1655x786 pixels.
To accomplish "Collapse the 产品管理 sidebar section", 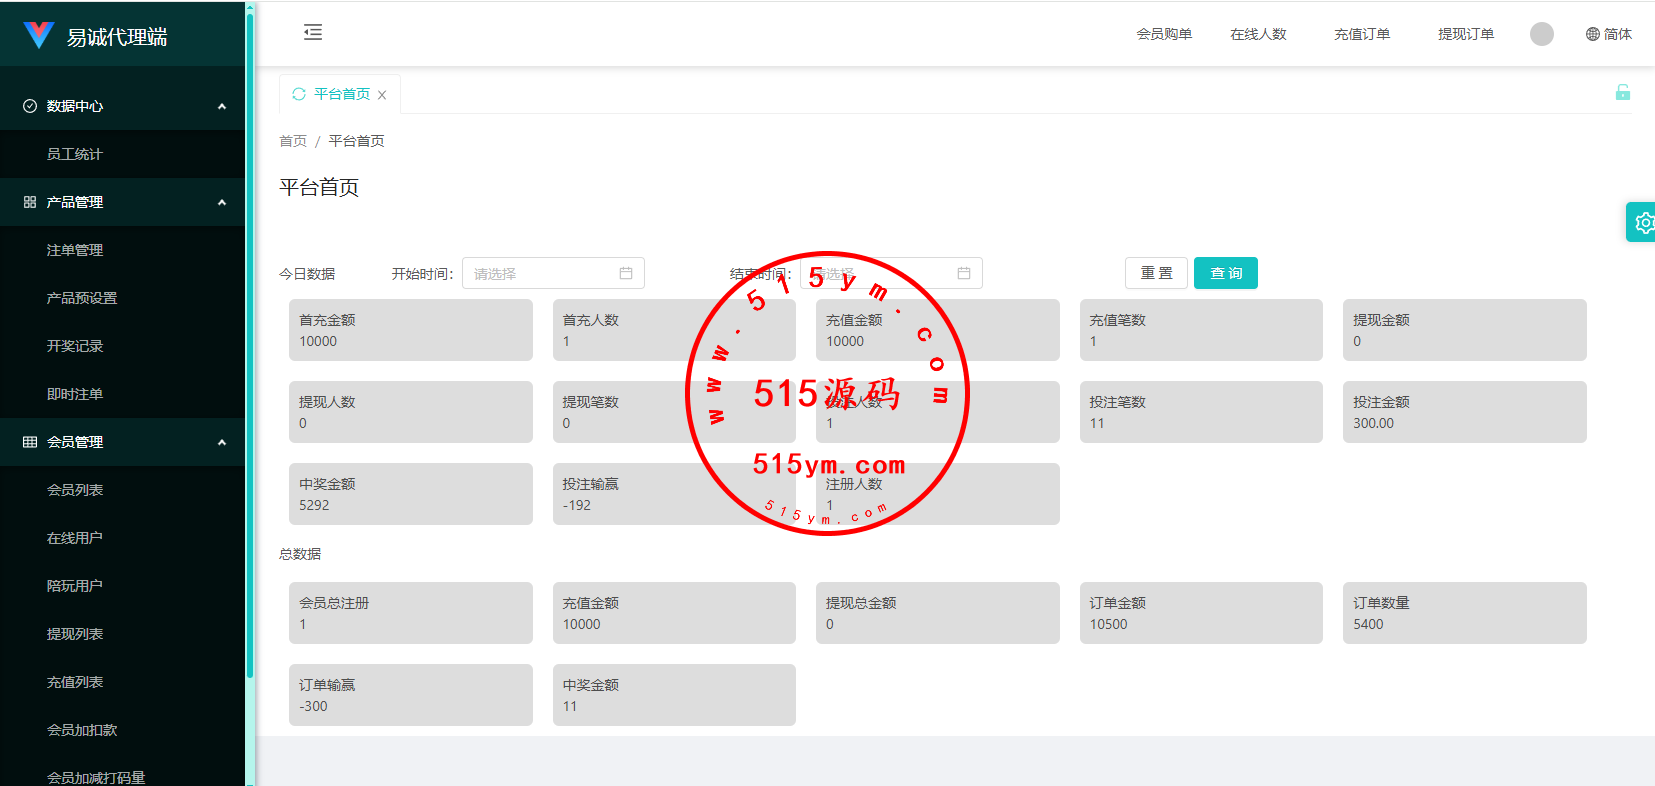I will click(x=221, y=202).
